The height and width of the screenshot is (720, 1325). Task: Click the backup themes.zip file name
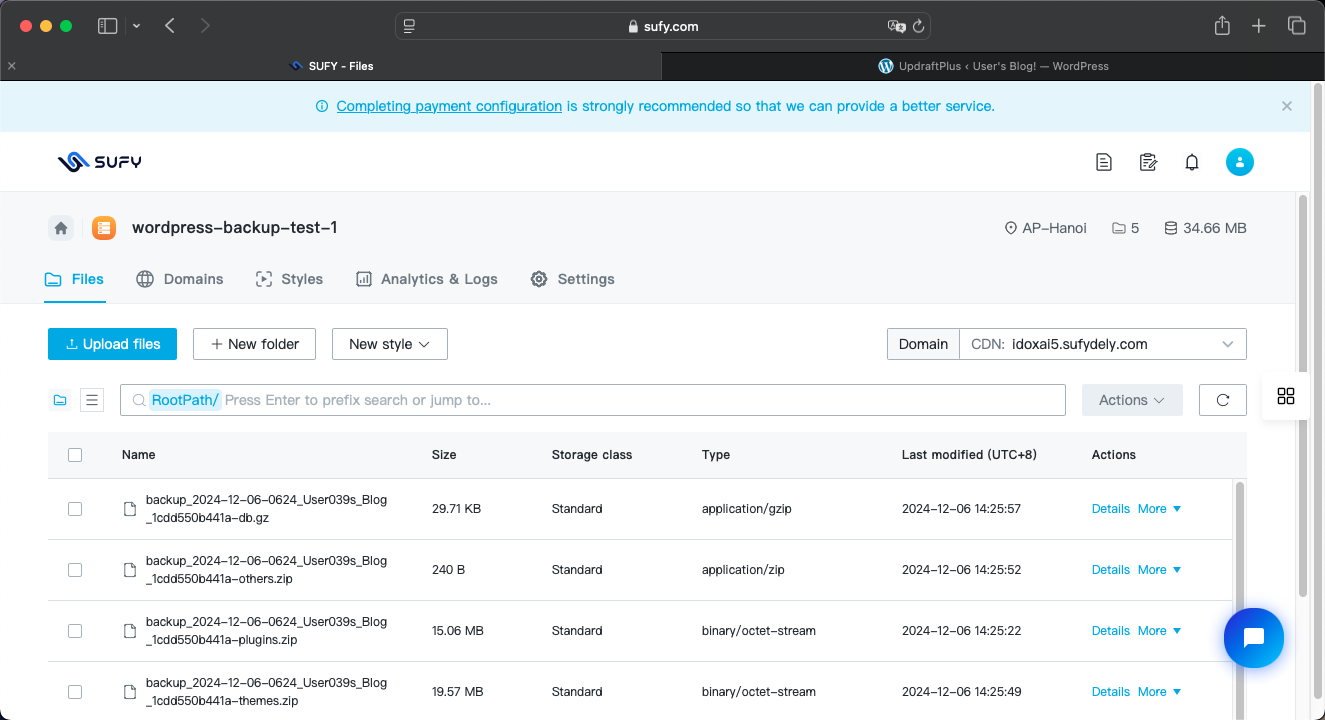[x=266, y=692]
